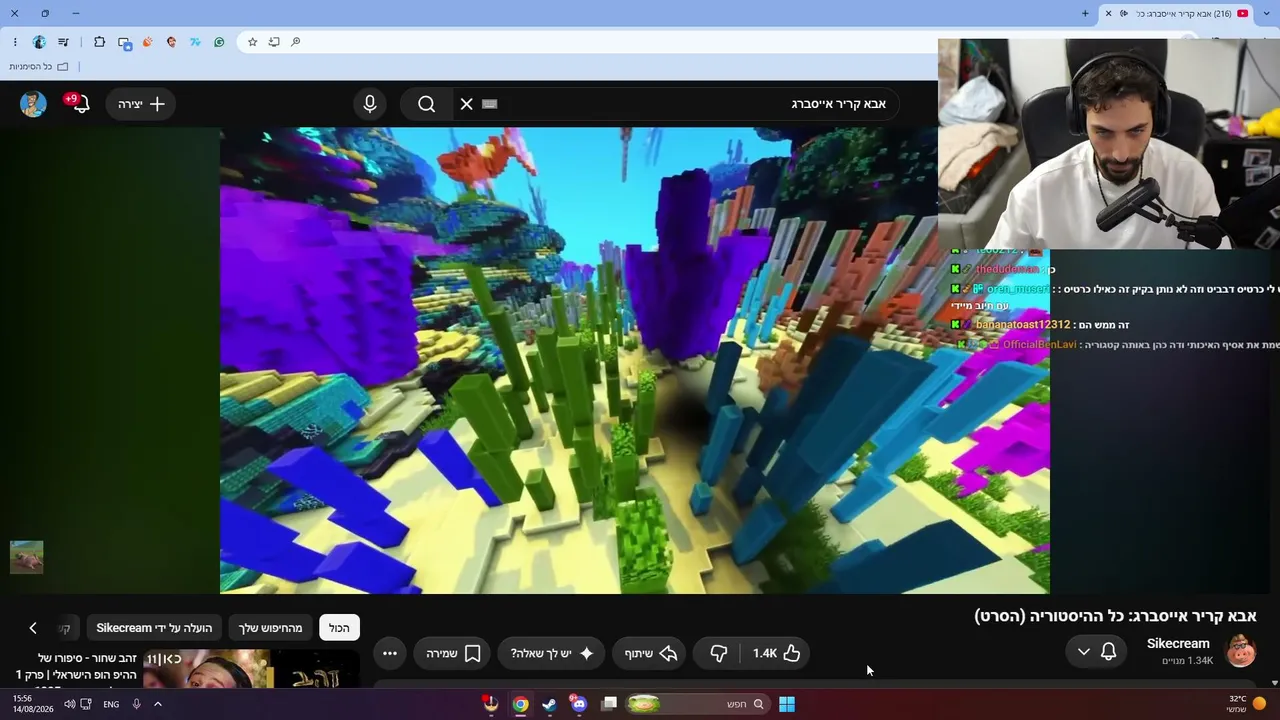Click the taskbar microphone icon

tap(136, 704)
